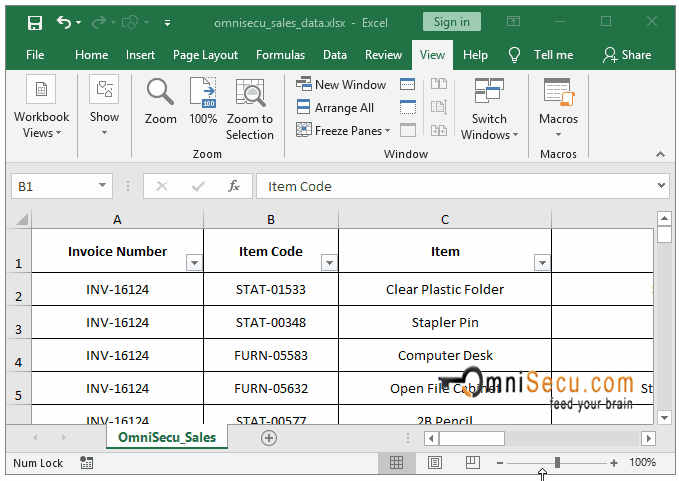The height and width of the screenshot is (481, 679).
Task: Open the Review tab
Action: click(383, 55)
